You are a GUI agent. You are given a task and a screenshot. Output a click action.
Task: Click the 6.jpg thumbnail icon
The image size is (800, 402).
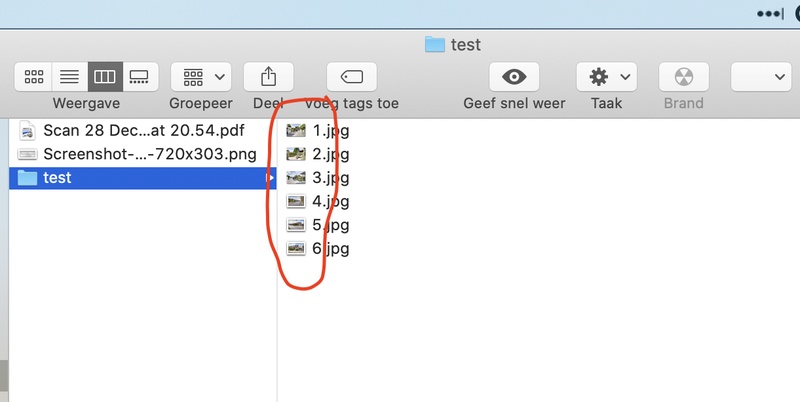pos(295,249)
